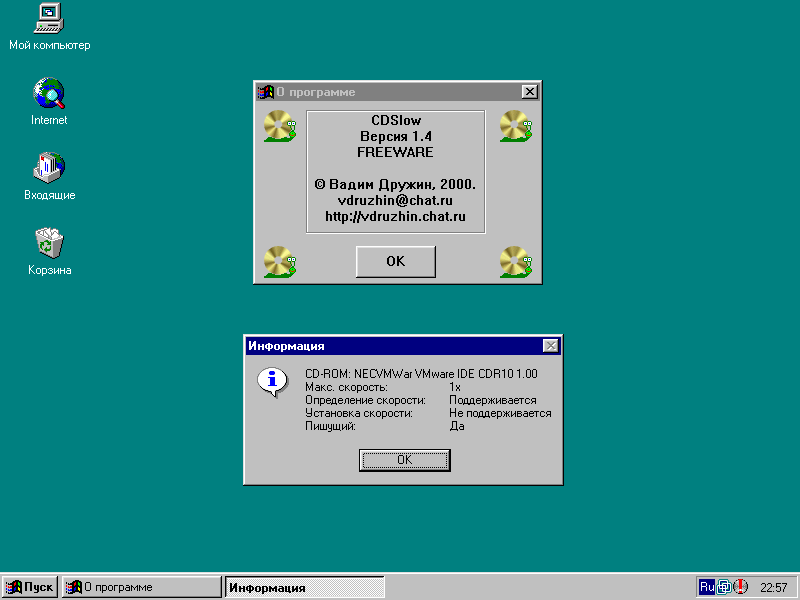800x600 pixels.
Task: Open the Пуск start menu
Action: click(30, 587)
